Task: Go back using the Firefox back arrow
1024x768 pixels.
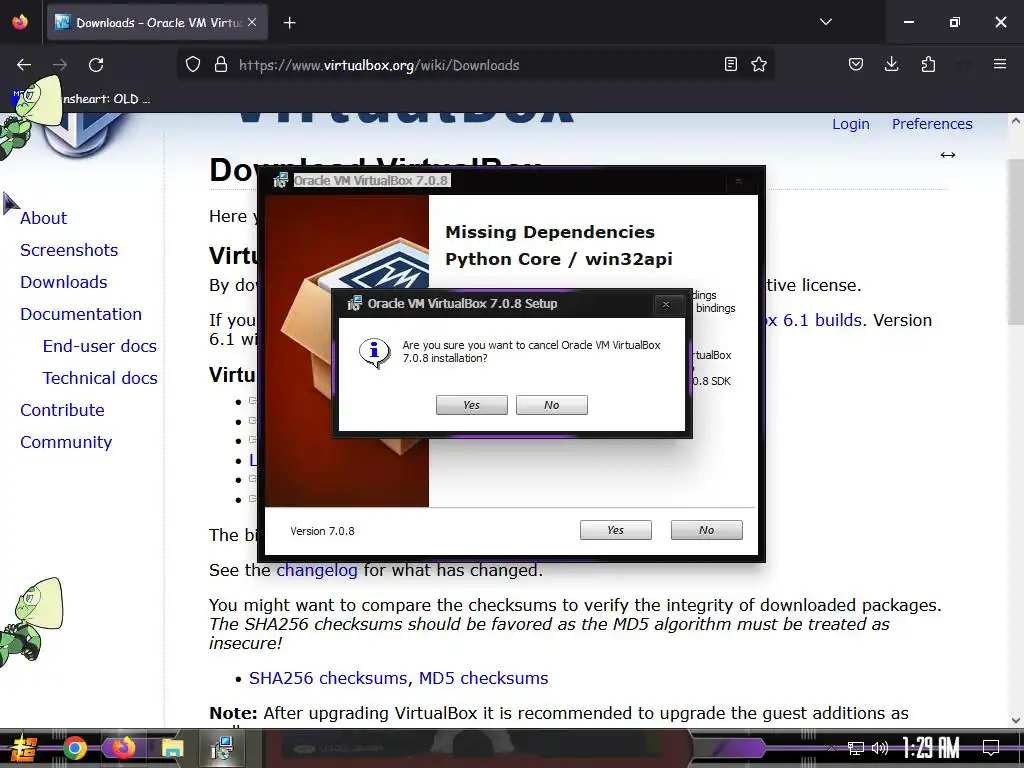Action: 24,65
